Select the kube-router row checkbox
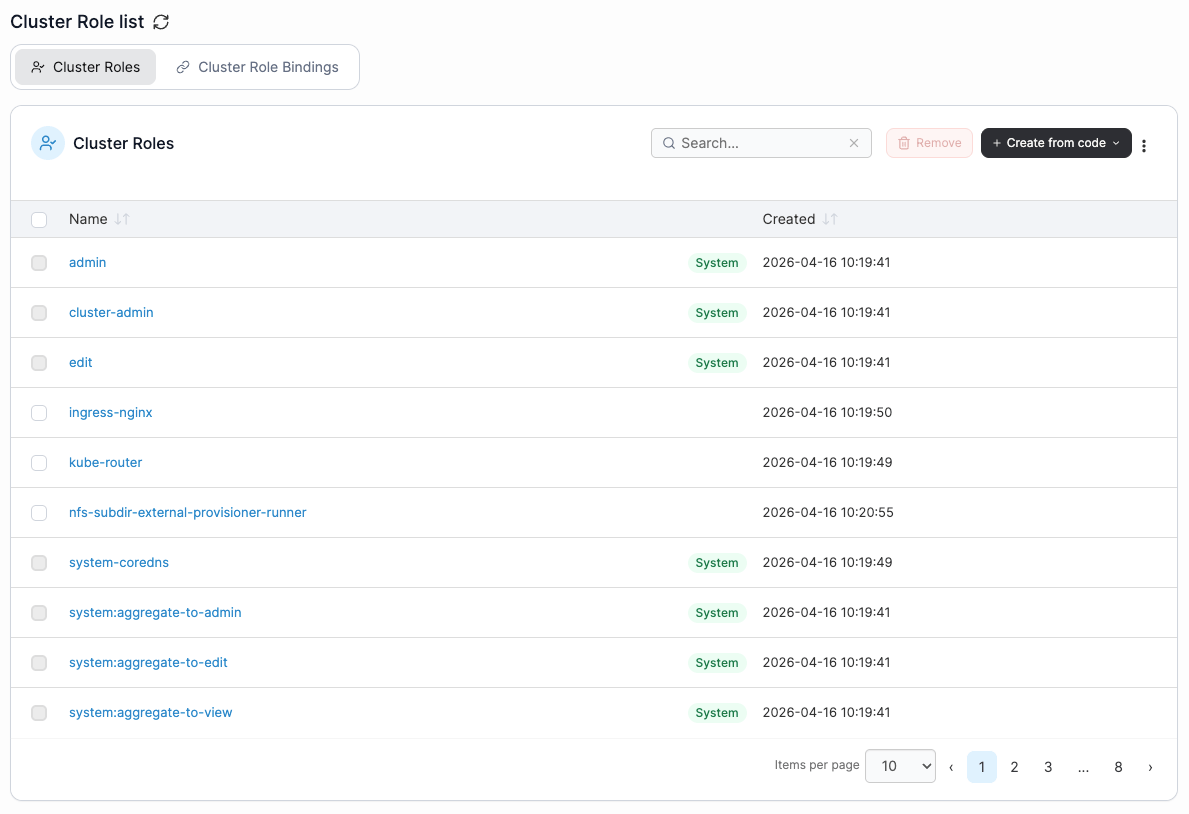Viewport: 1189px width, 814px height. tap(39, 463)
